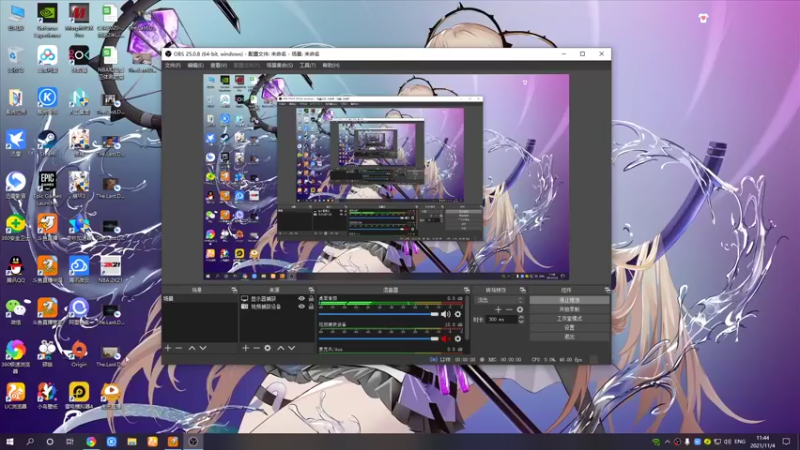
Task: Open video capture device audio settings gear
Action: pos(458,338)
